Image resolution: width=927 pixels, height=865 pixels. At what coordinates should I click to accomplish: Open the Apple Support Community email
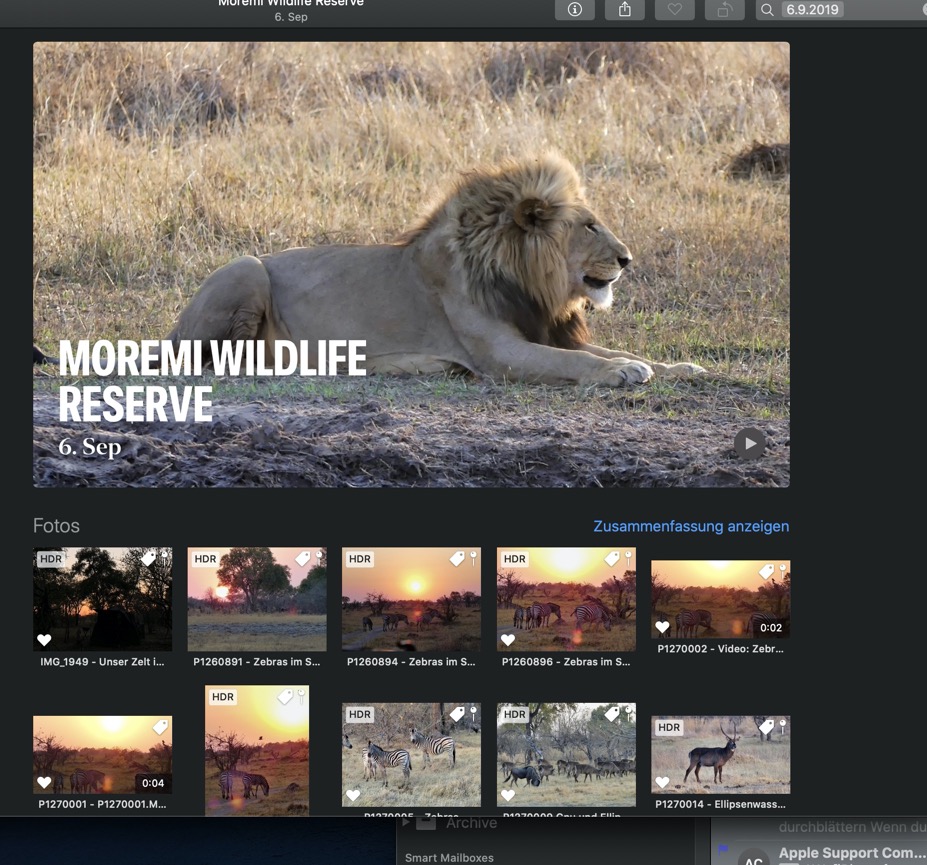(x=850, y=853)
